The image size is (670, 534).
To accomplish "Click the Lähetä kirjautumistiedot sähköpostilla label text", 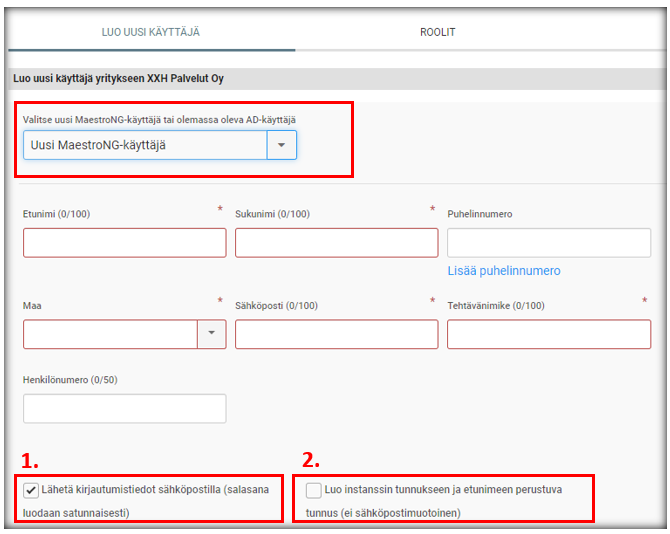I will pyautogui.click(x=146, y=501).
